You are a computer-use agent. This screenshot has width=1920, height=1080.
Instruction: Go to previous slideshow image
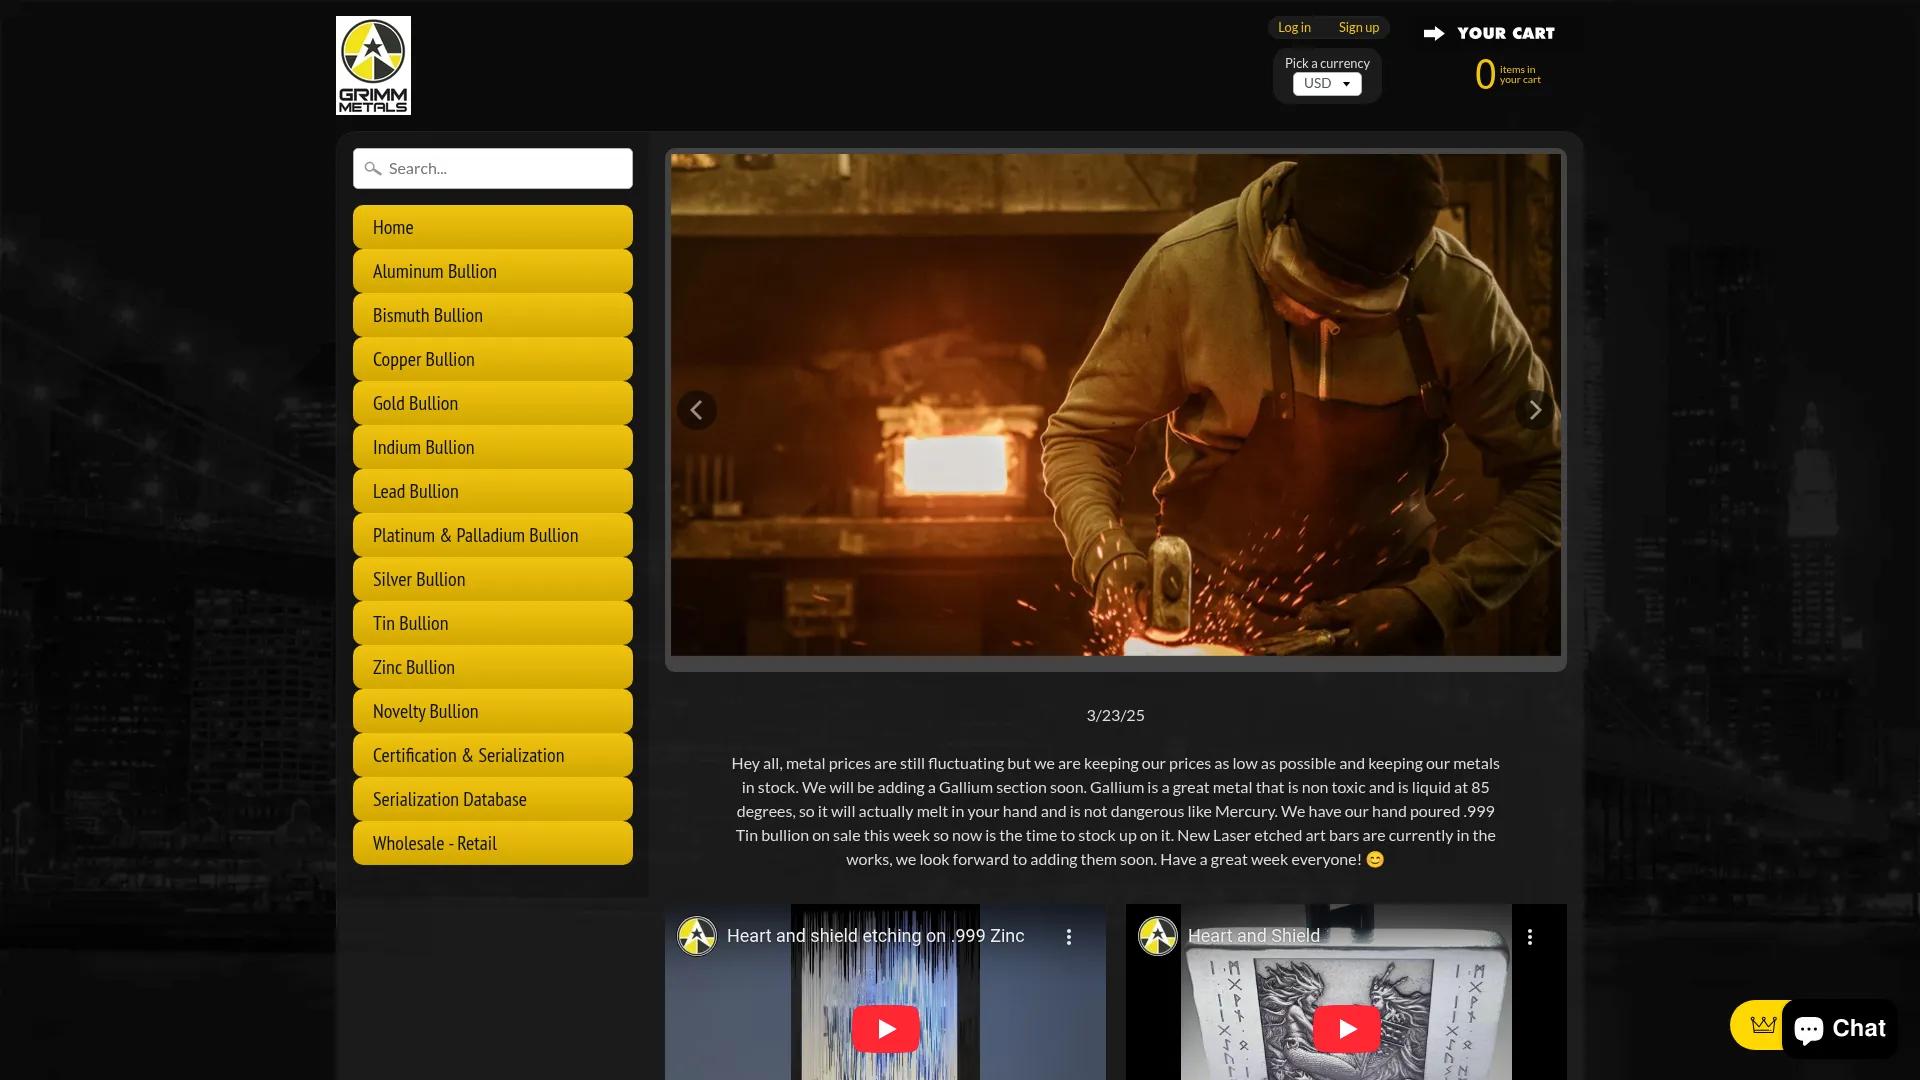pos(696,410)
